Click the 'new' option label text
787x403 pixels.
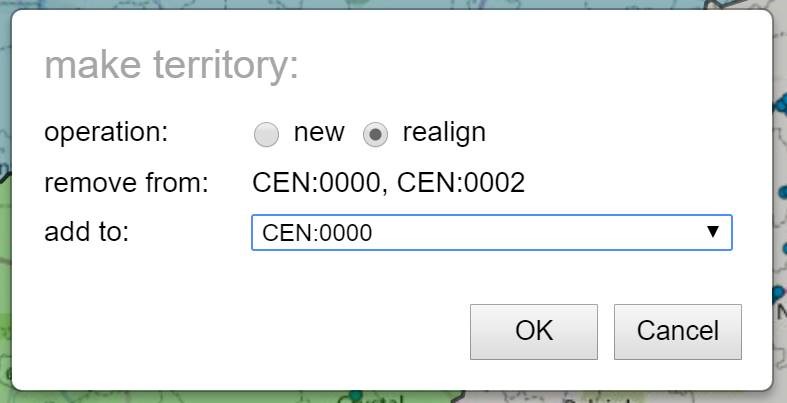click(x=319, y=132)
